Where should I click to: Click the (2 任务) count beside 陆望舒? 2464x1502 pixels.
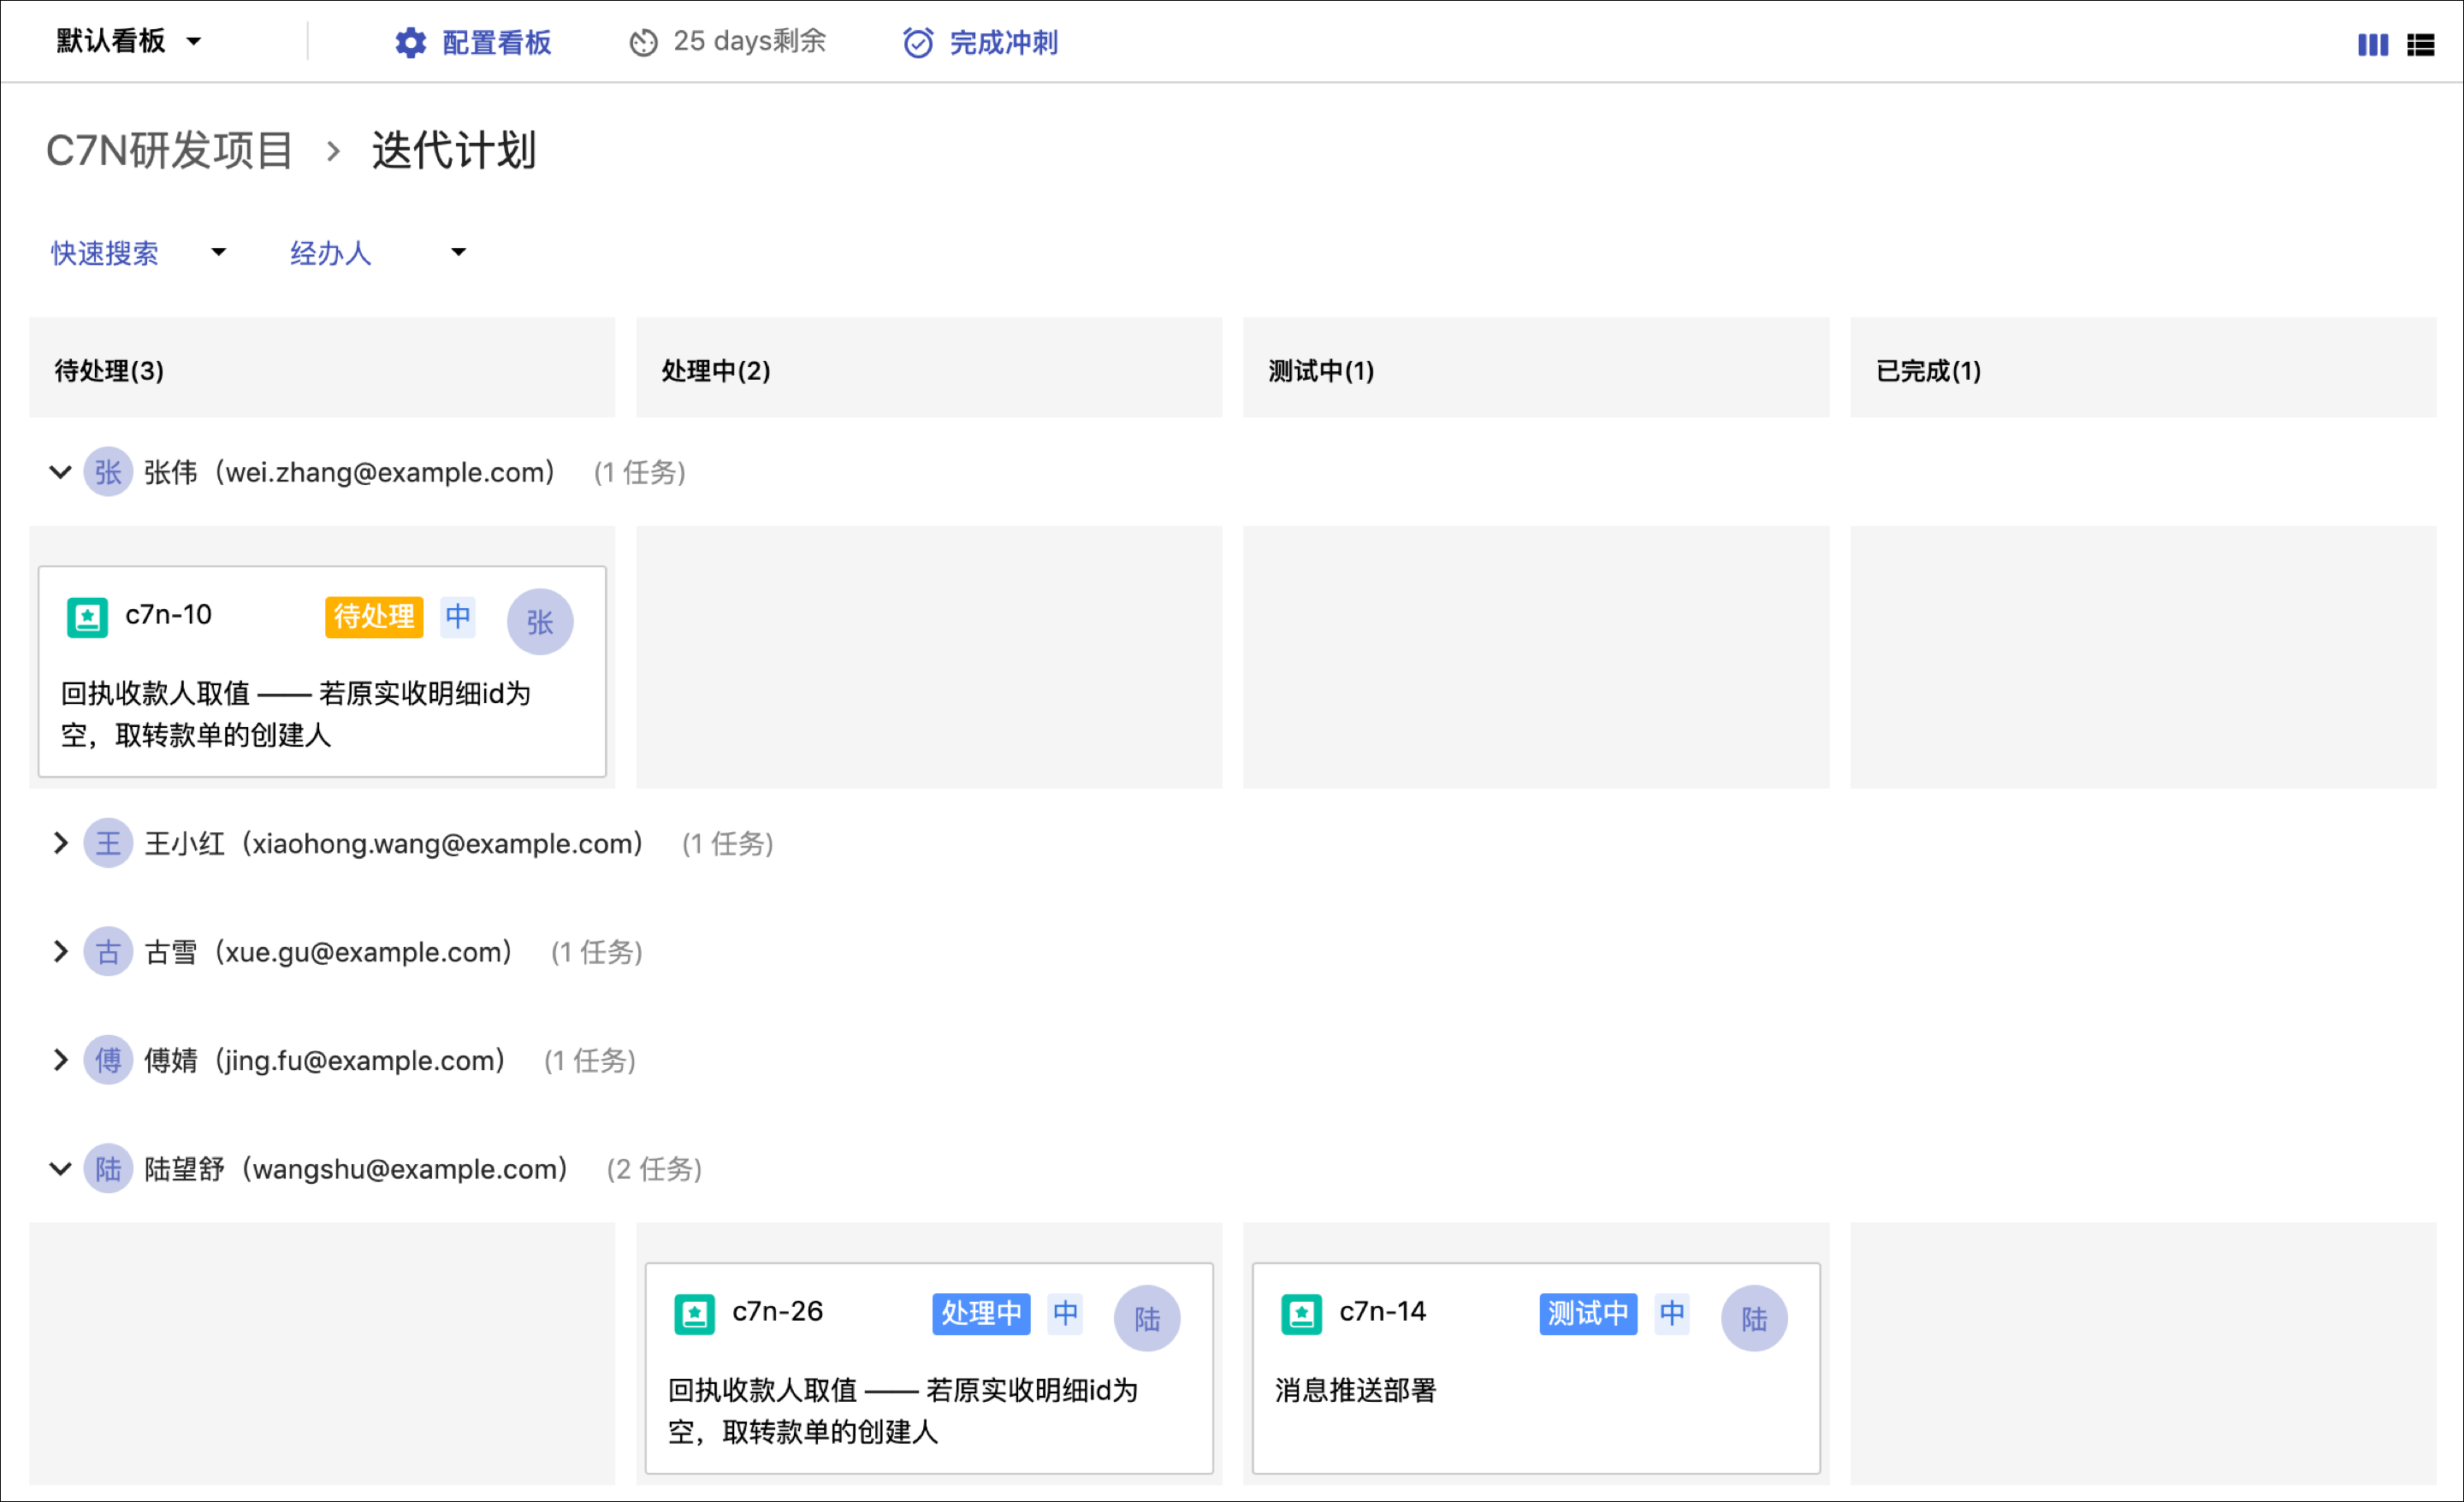pyautogui.click(x=655, y=1168)
